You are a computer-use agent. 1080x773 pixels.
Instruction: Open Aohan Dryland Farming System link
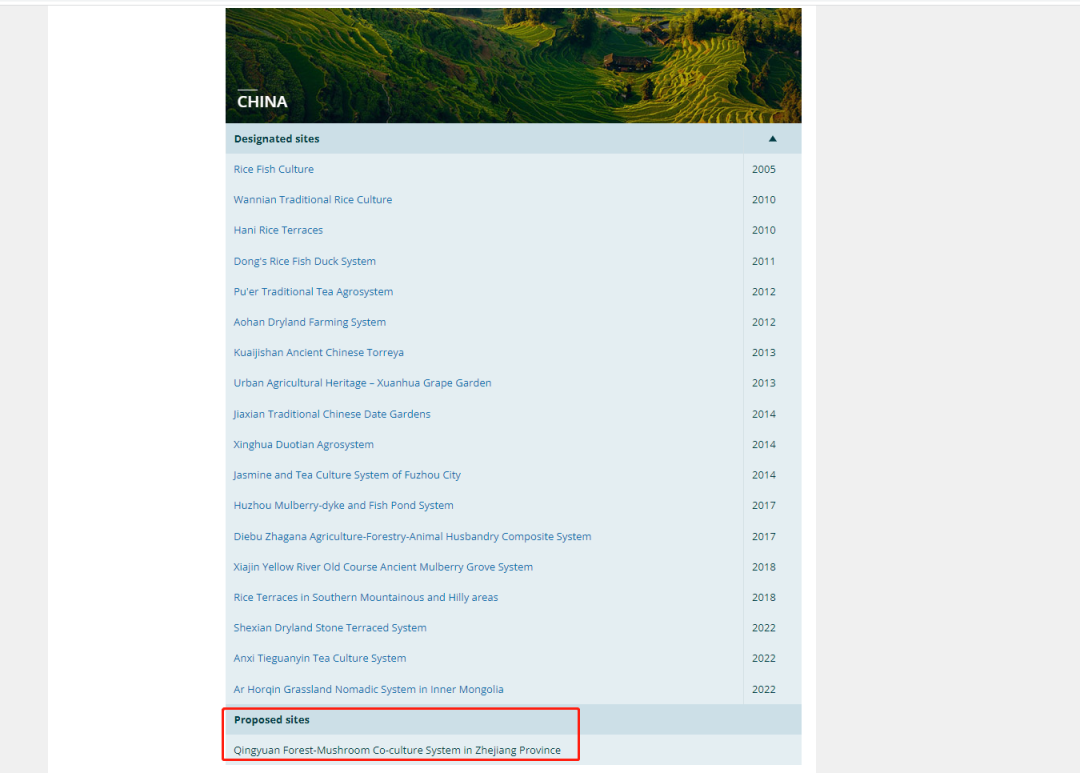pyautogui.click(x=309, y=322)
